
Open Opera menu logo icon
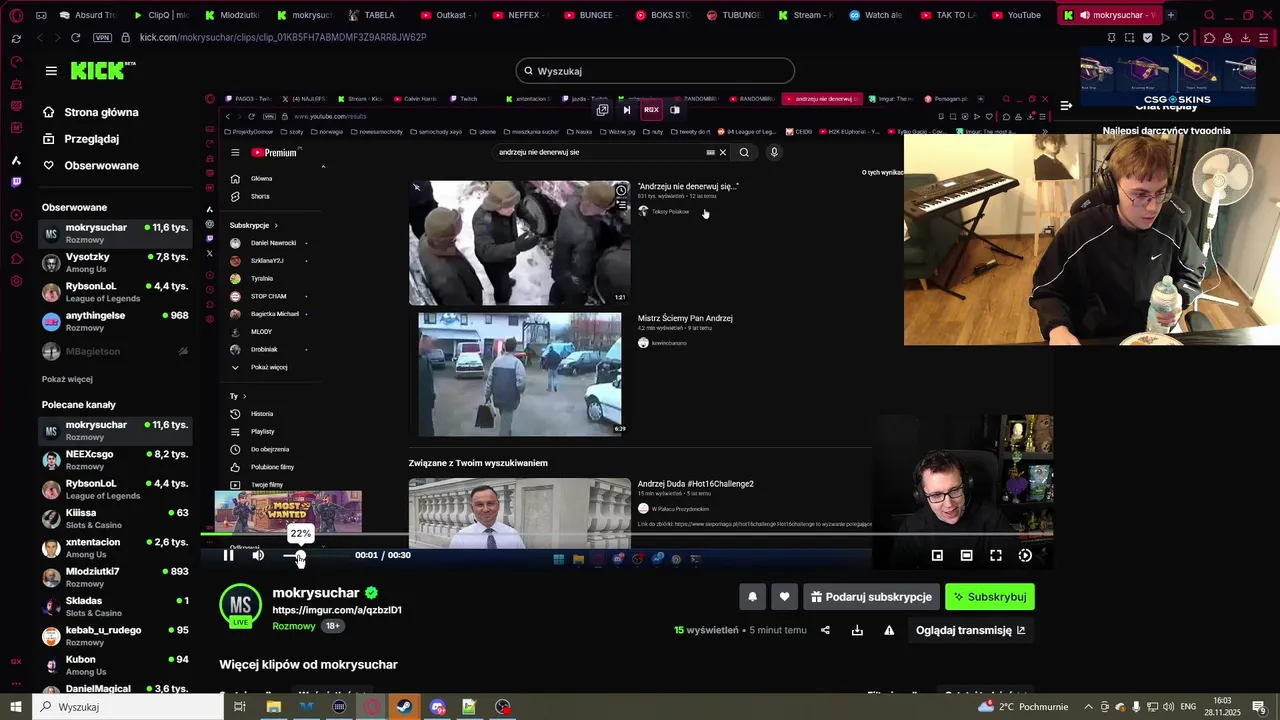[x=16, y=15]
